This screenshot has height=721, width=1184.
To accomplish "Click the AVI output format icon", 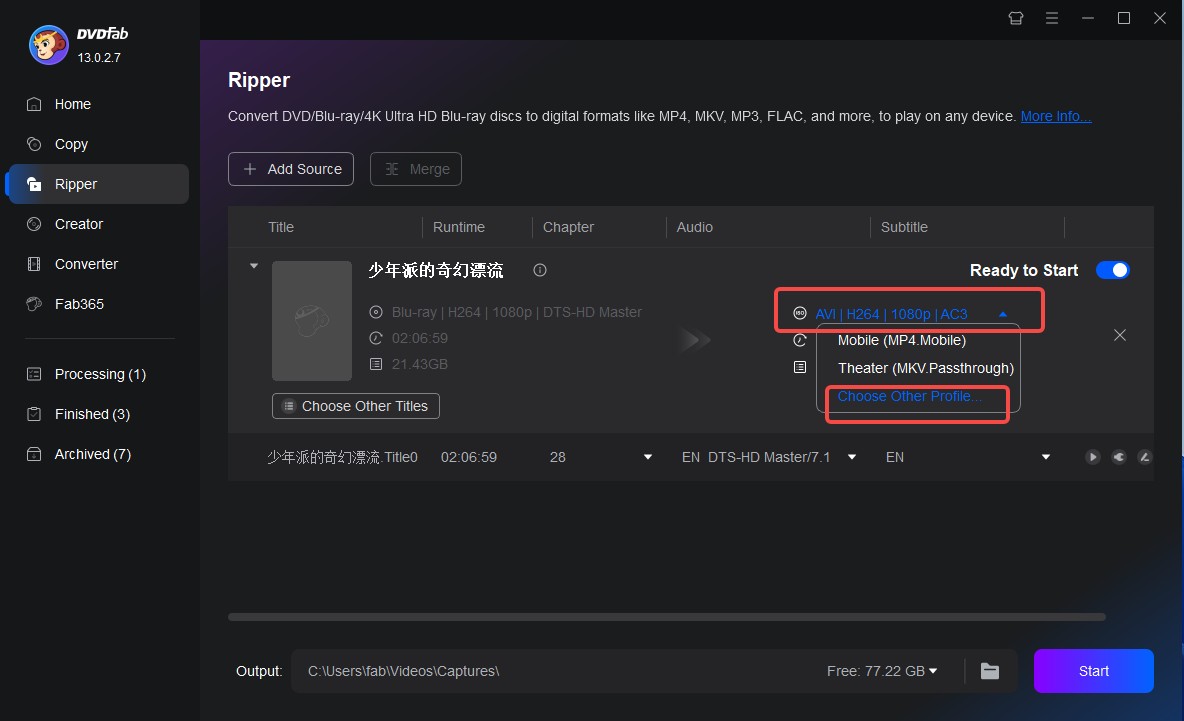I will point(800,313).
